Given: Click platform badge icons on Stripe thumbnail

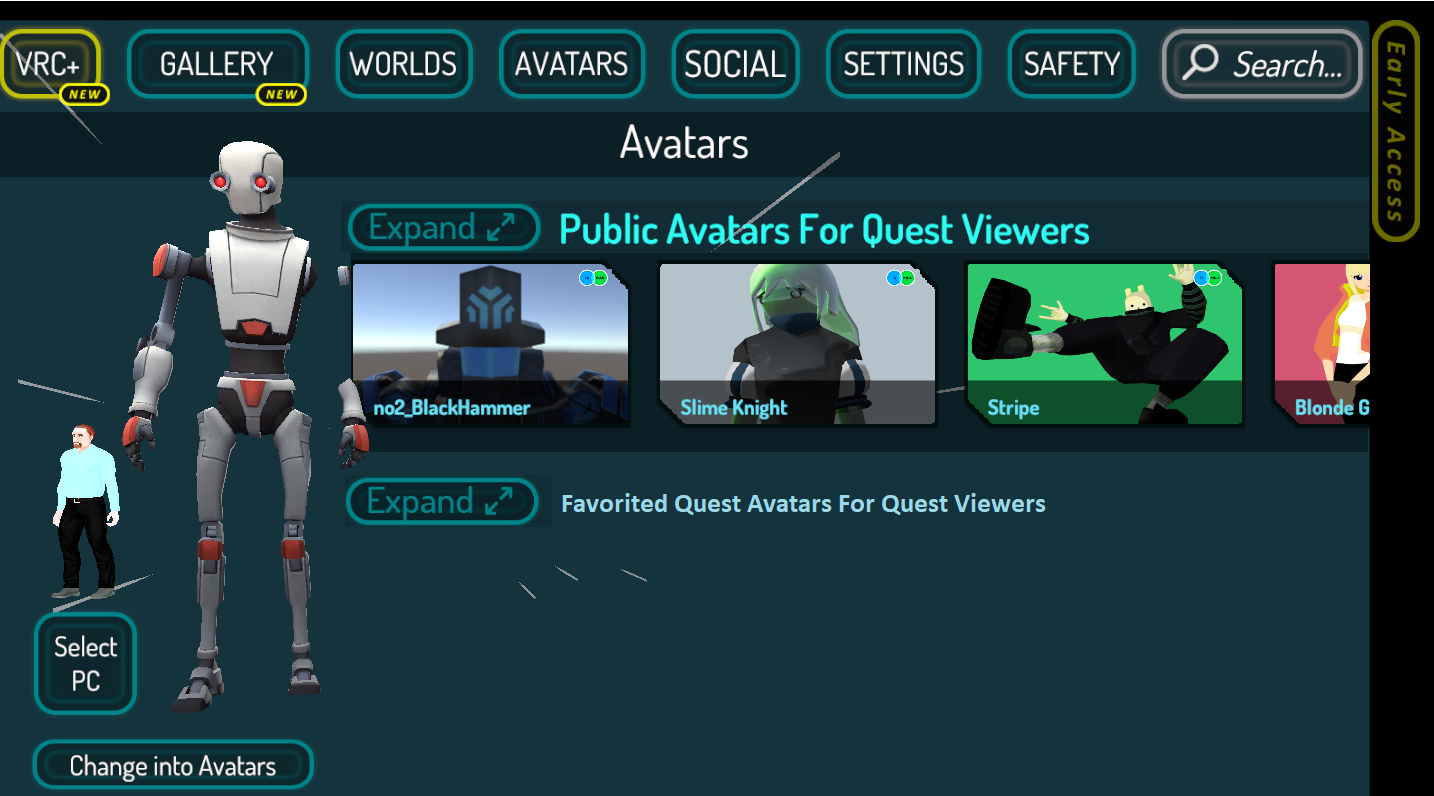Looking at the screenshot, I should pyautogui.click(x=1208, y=278).
